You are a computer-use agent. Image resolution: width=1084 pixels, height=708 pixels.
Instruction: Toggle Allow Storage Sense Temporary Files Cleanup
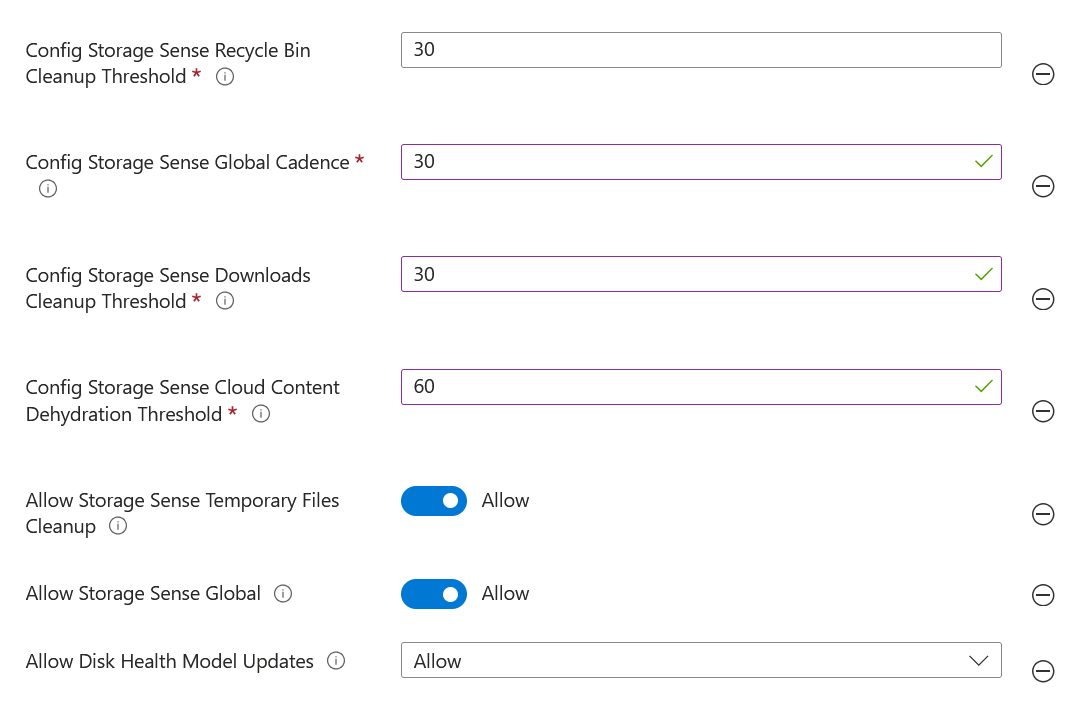click(434, 501)
